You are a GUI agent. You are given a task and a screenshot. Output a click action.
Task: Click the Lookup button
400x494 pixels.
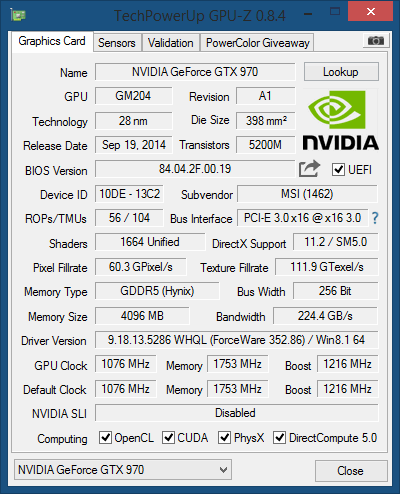pyautogui.click(x=341, y=72)
